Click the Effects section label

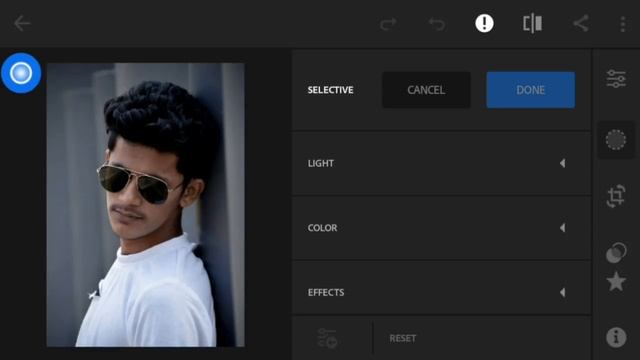pos(326,292)
